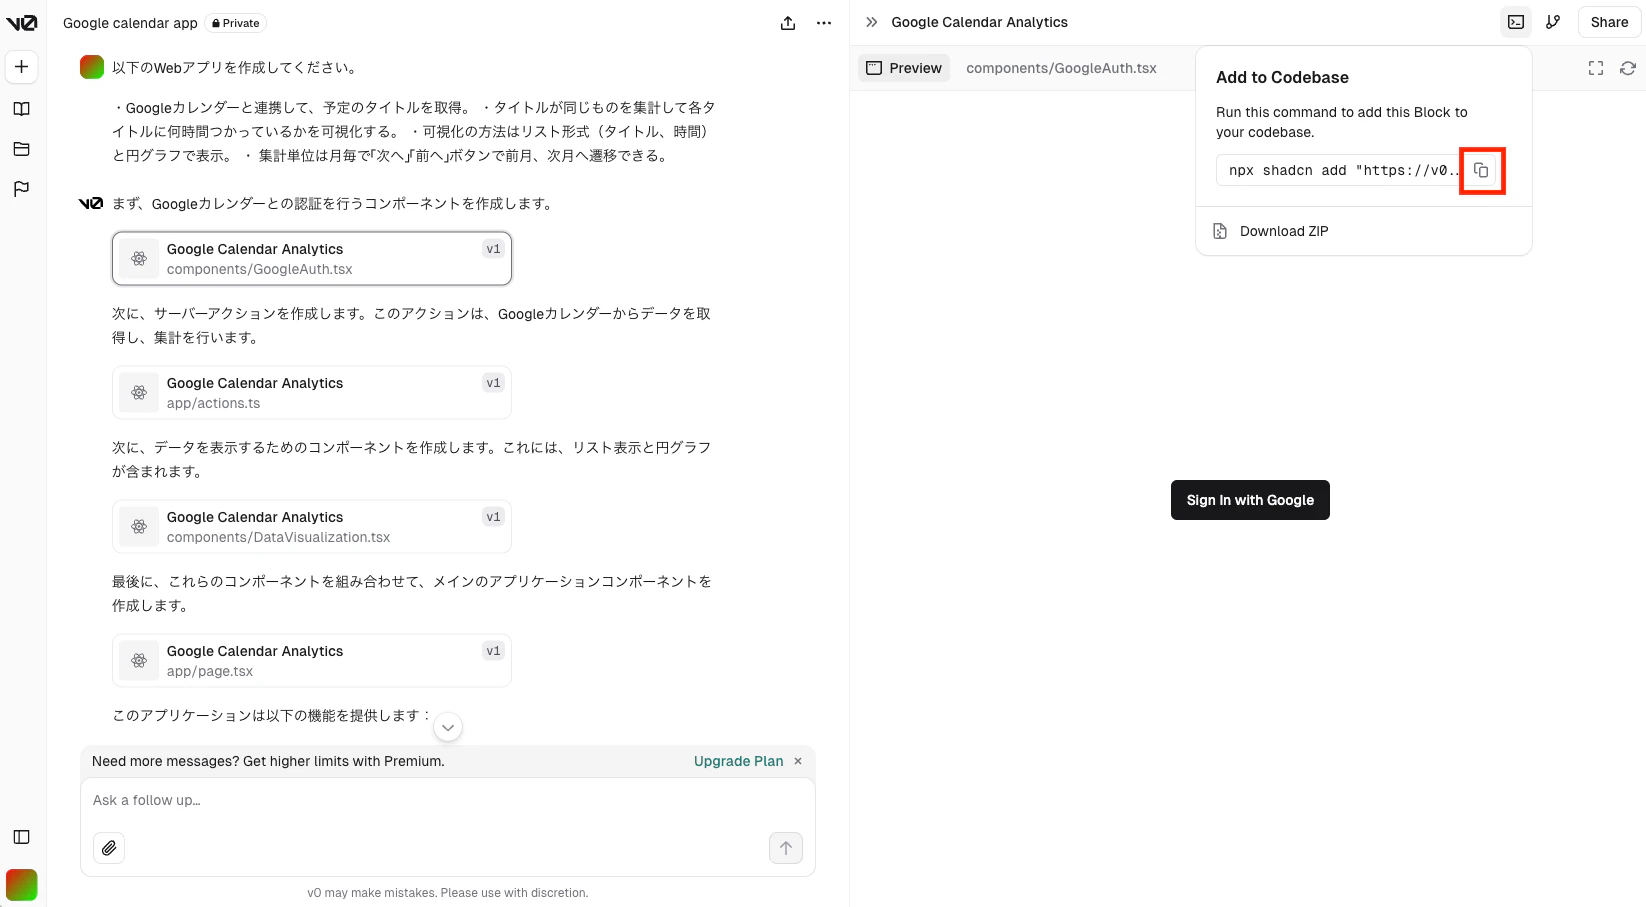Start a new chat with plus icon
This screenshot has width=1646, height=907.
[22, 67]
